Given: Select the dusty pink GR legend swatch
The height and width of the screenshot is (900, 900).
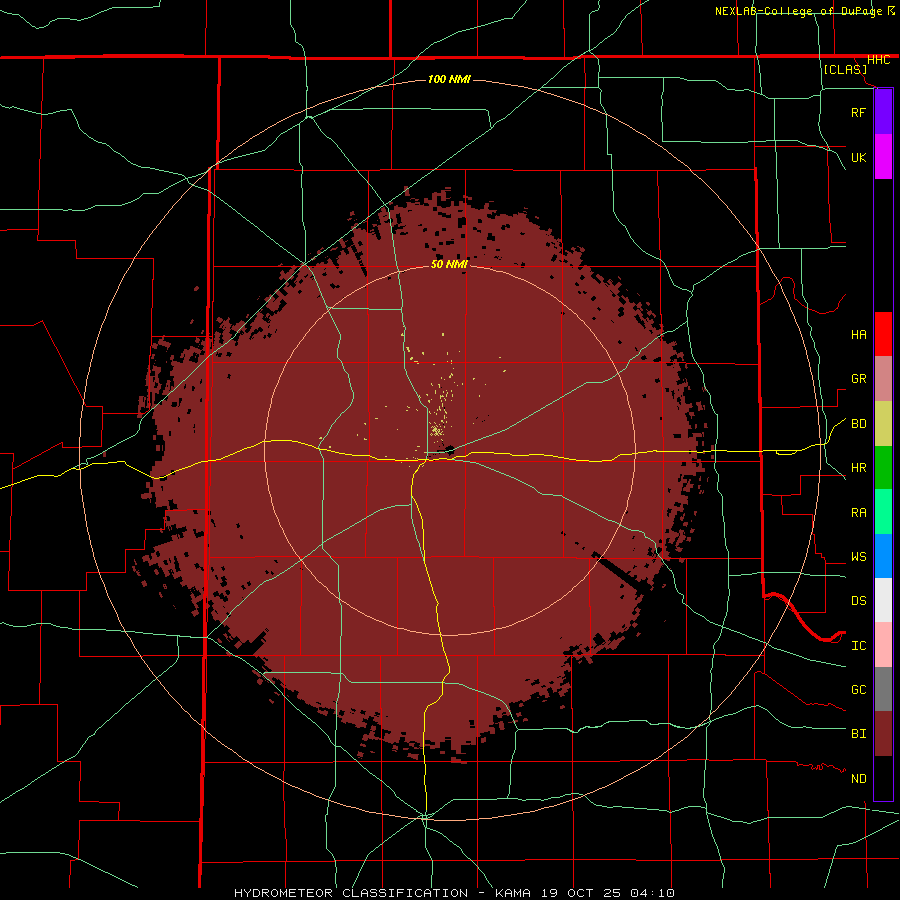Looking at the screenshot, I should pos(883,379).
